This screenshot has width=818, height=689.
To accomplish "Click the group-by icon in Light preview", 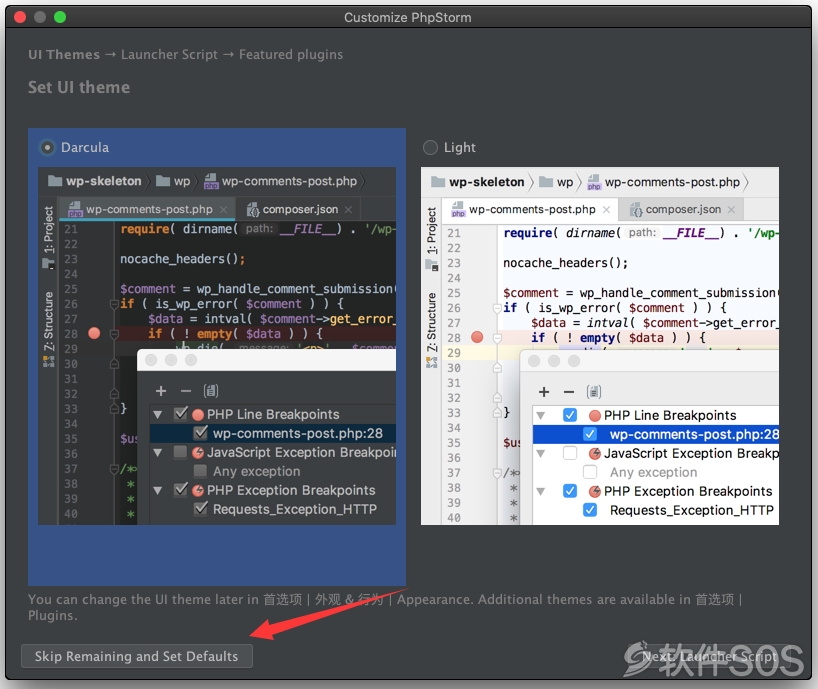I will [x=594, y=392].
